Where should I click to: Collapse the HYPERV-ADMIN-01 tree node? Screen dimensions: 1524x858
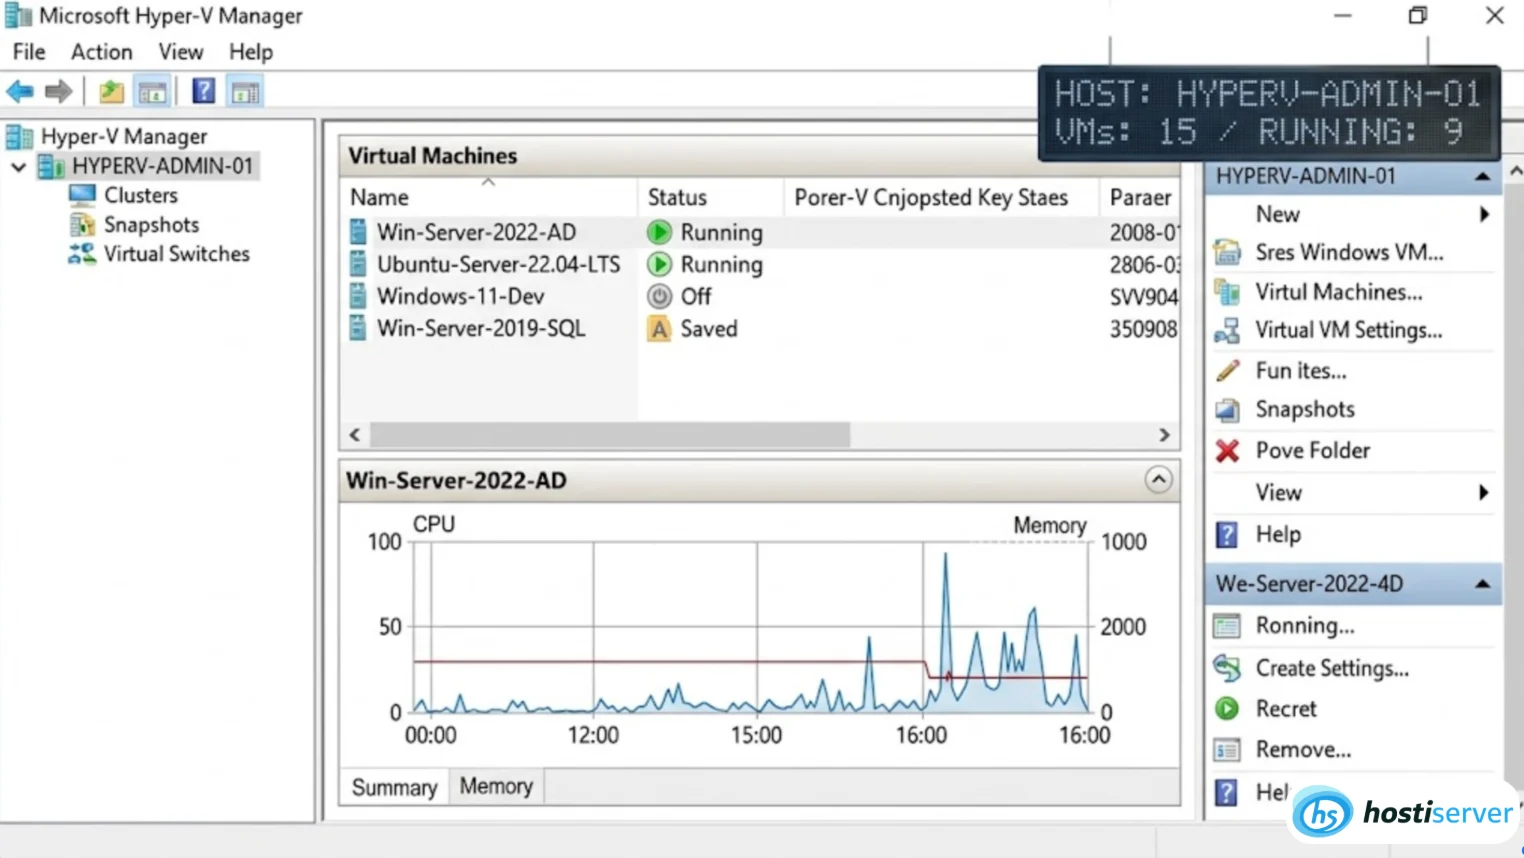pyautogui.click(x=18, y=166)
